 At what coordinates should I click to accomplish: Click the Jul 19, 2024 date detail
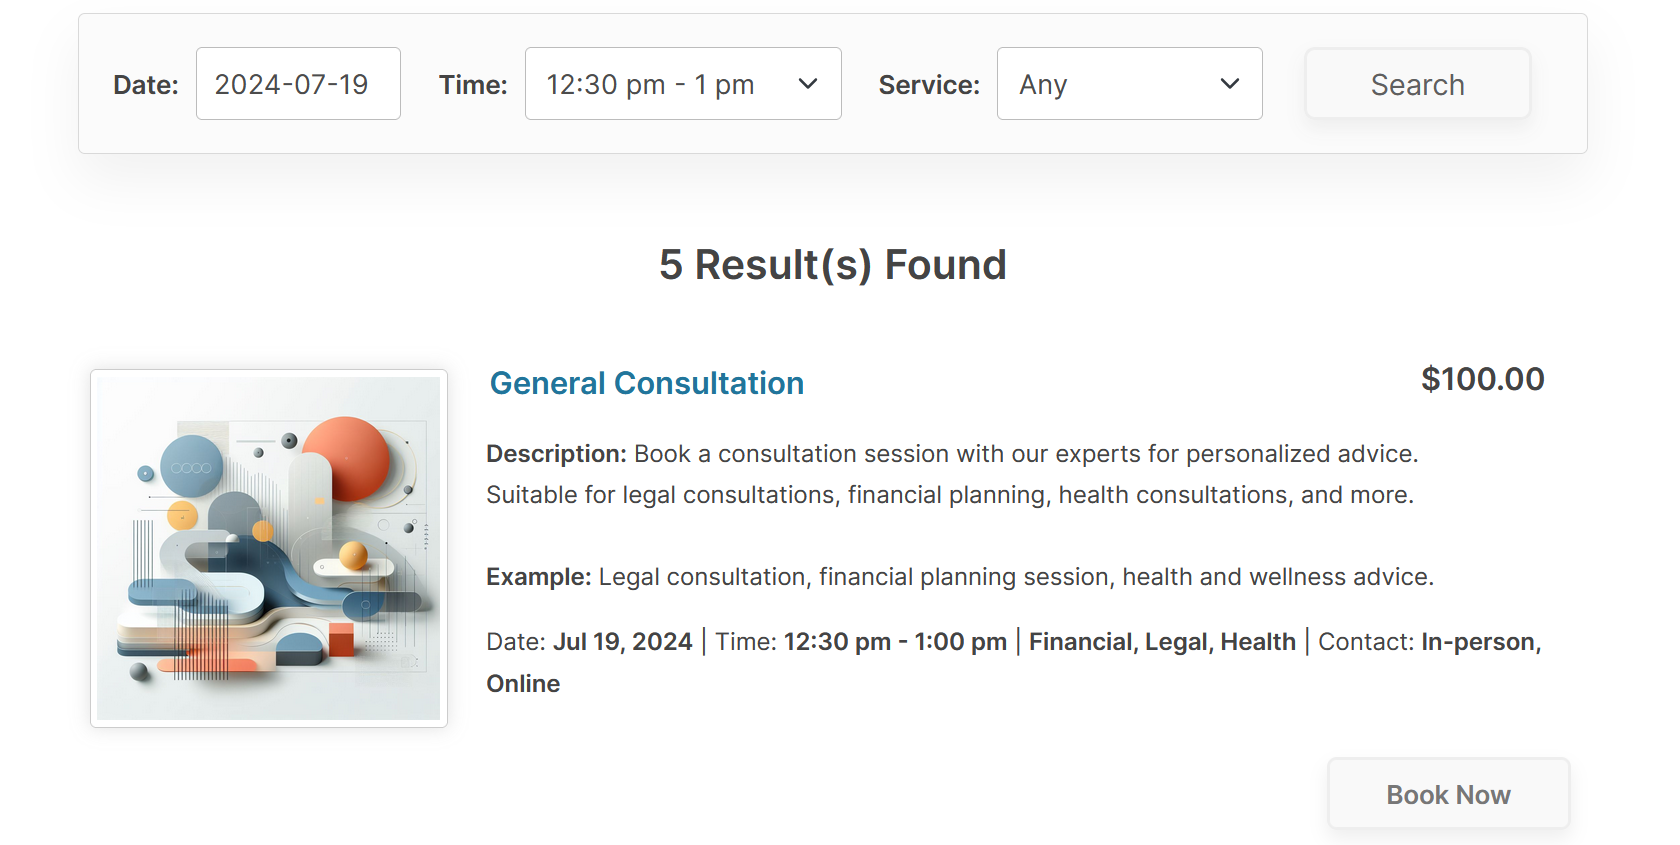pyautogui.click(x=623, y=642)
